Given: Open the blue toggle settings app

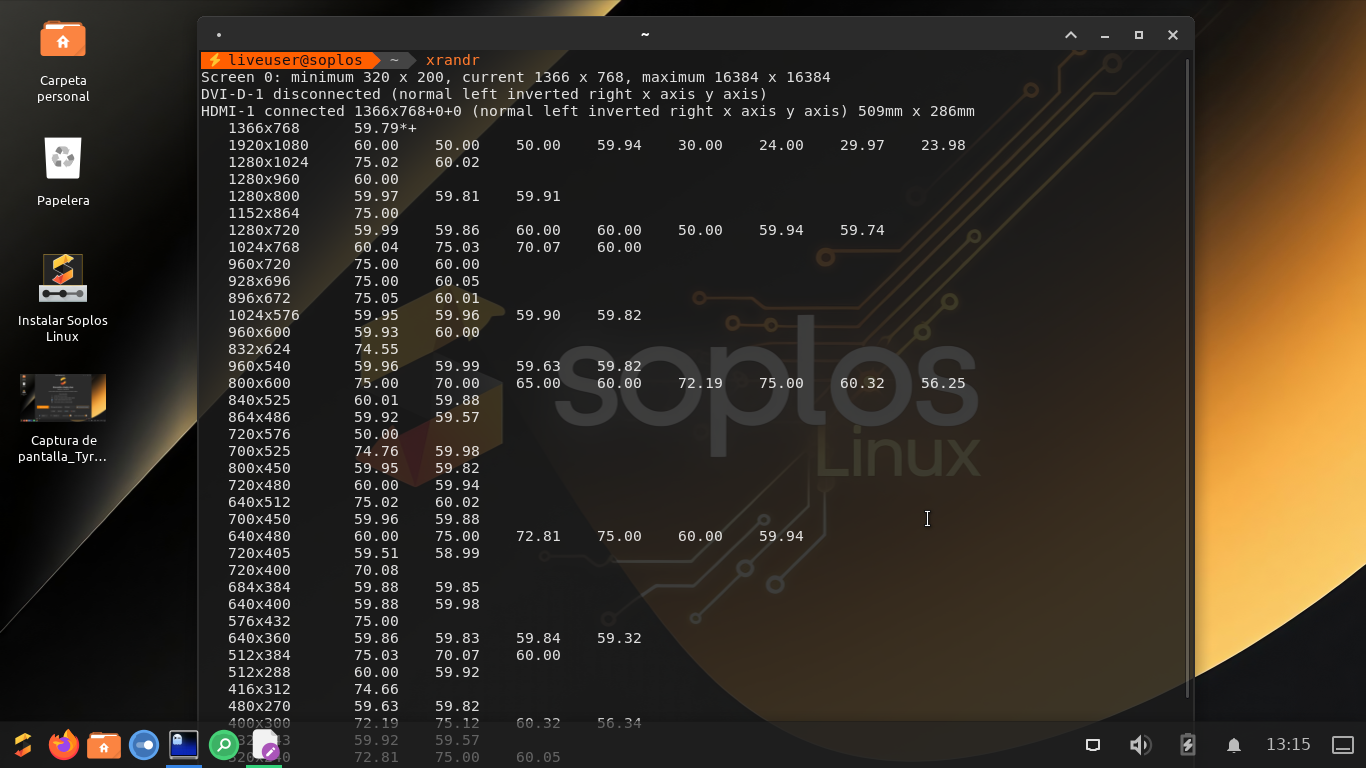Looking at the screenshot, I should point(144,745).
